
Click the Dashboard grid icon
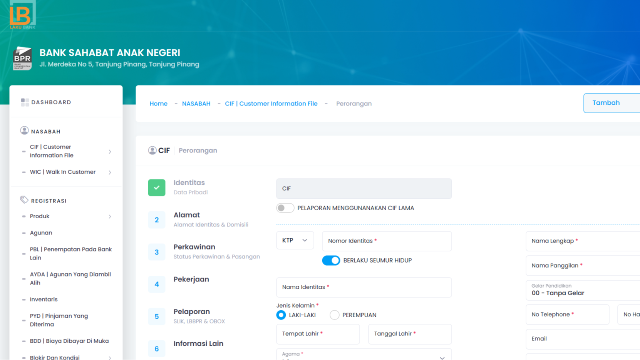click(24, 102)
